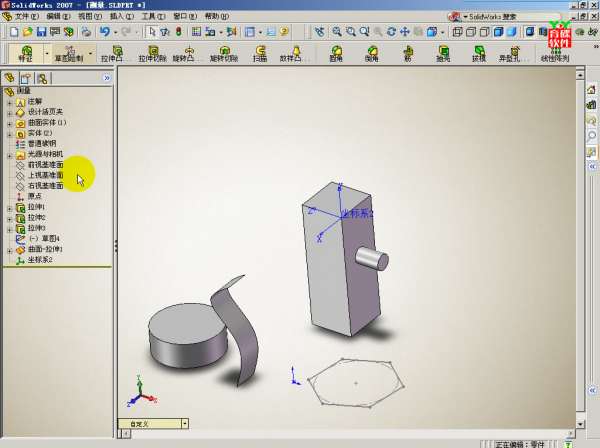Select the 拉伸切除 extruded cut tool
This screenshot has height=448, width=600.
click(x=151, y=53)
